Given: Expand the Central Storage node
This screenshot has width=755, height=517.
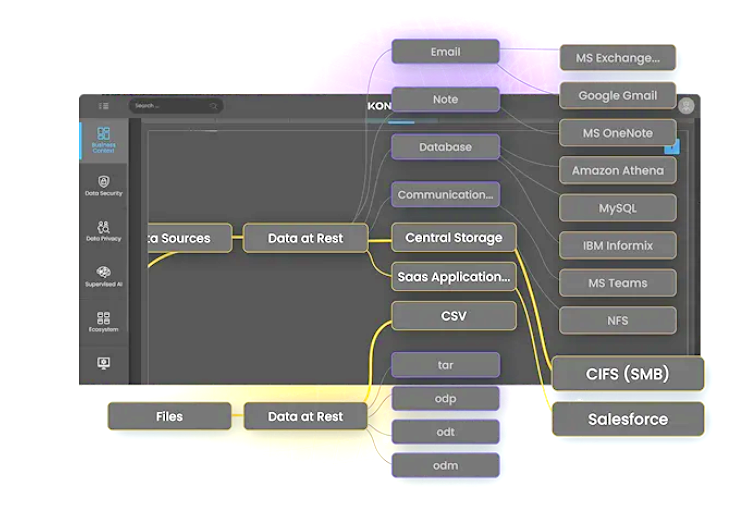Looking at the screenshot, I should coord(453,238).
